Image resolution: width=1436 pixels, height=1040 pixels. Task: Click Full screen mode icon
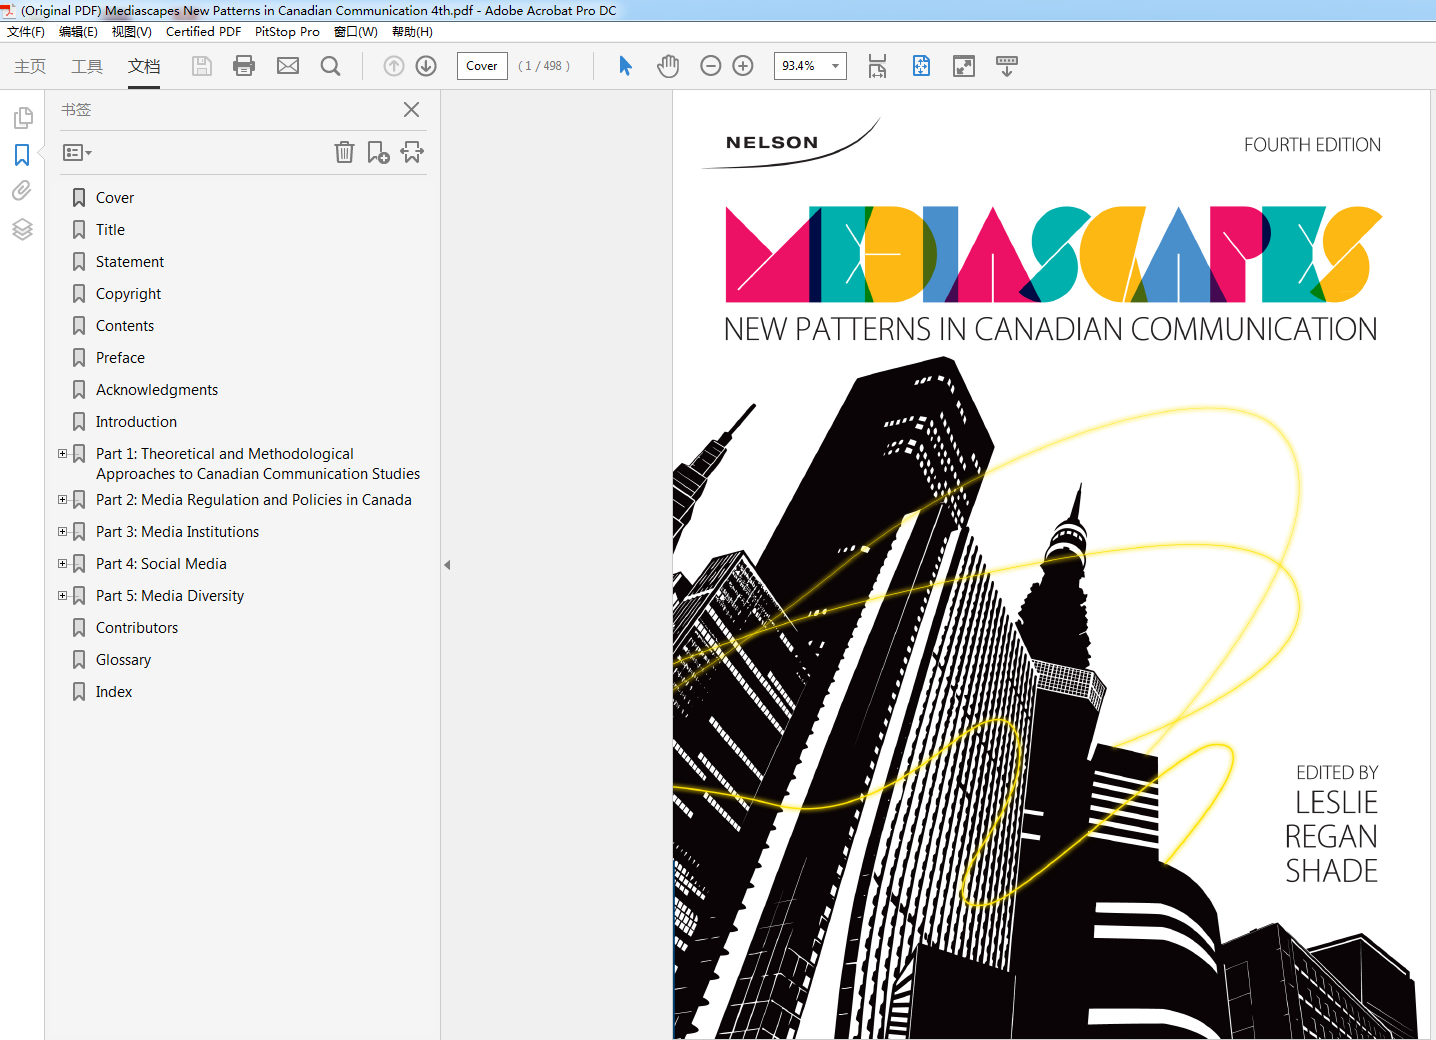point(964,66)
